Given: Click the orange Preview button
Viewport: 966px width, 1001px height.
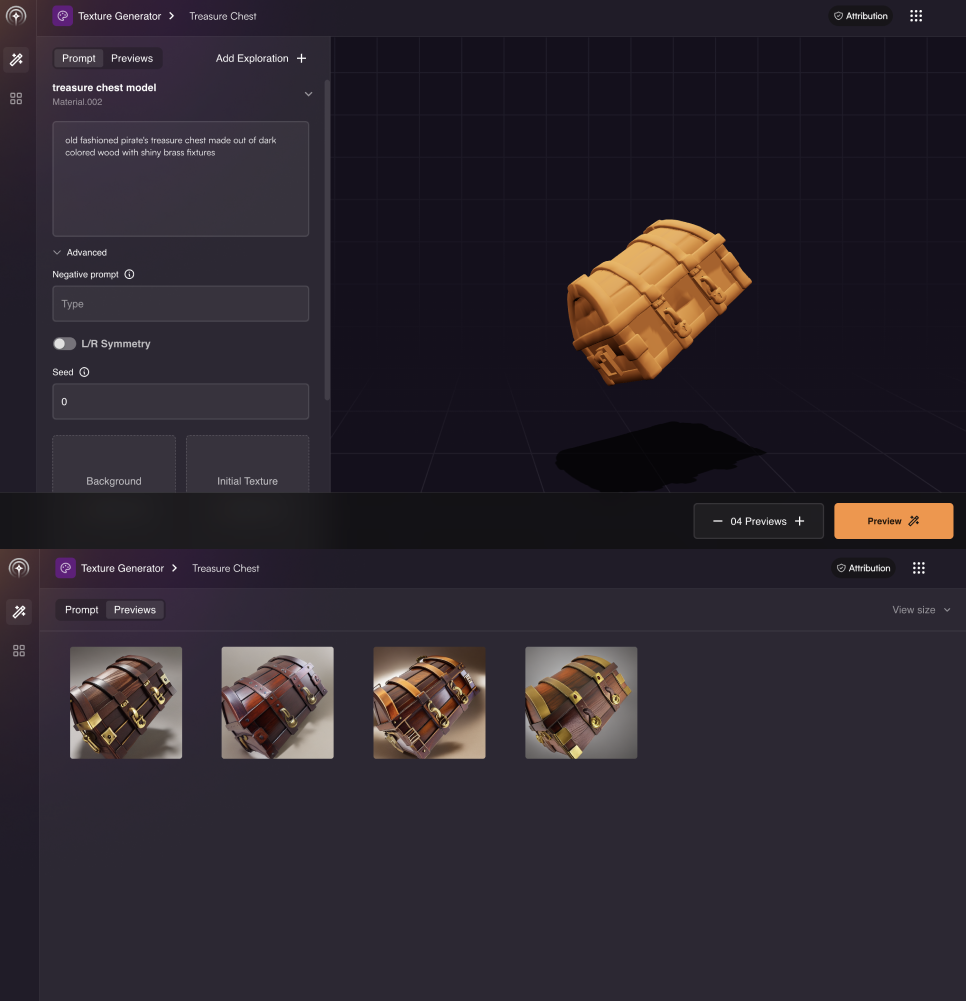Looking at the screenshot, I should coord(893,521).
